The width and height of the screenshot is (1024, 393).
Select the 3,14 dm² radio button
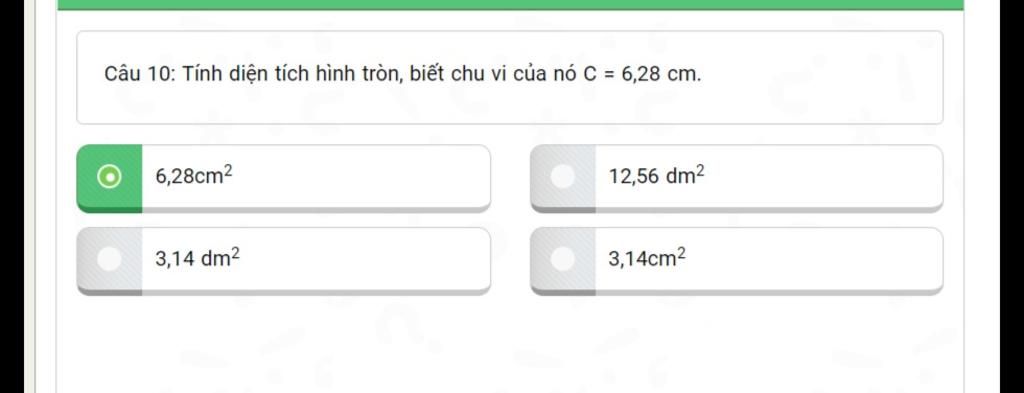pyautogui.click(x=109, y=259)
